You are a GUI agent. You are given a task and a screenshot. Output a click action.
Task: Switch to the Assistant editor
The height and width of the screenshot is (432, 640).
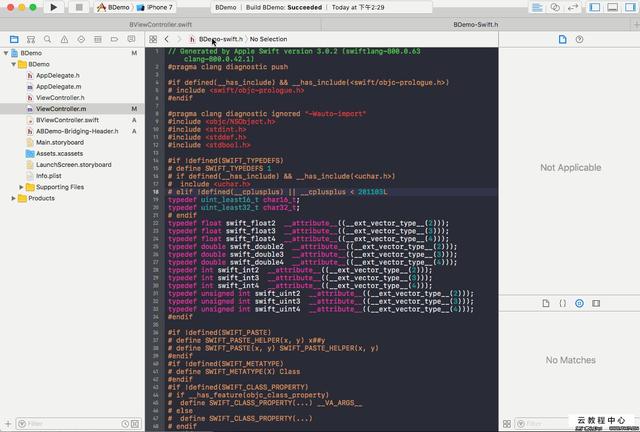tap(555, 7)
